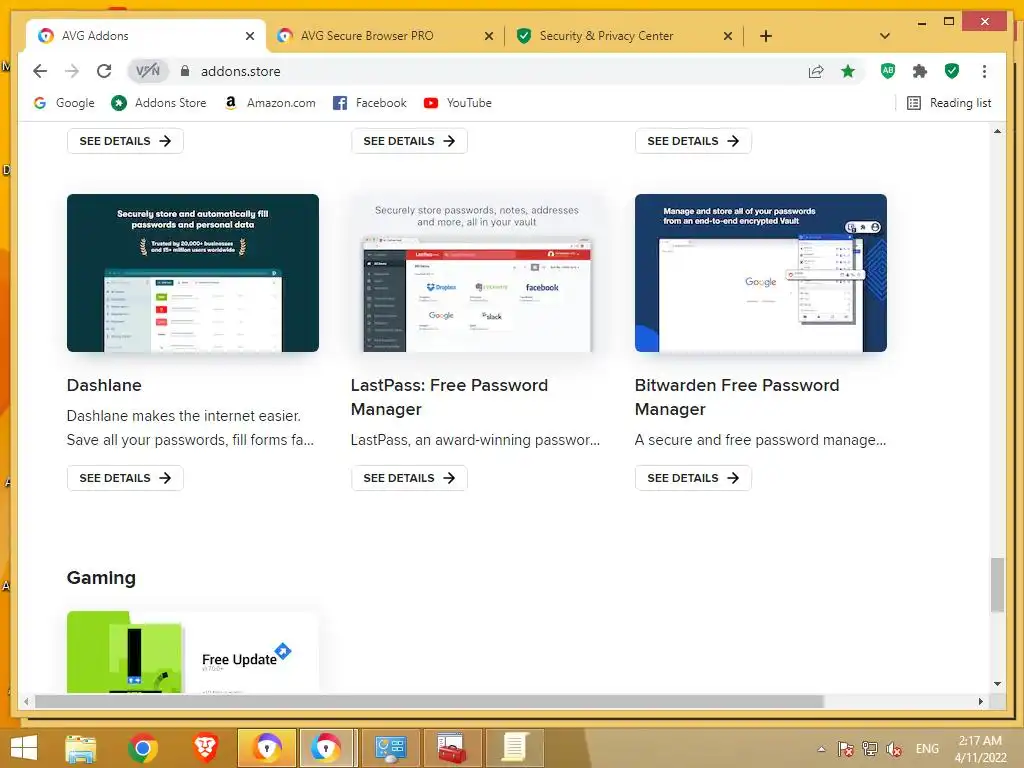Open a new tab with plus button
This screenshot has width=1024, height=768.
pyautogui.click(x=766, y=36)
